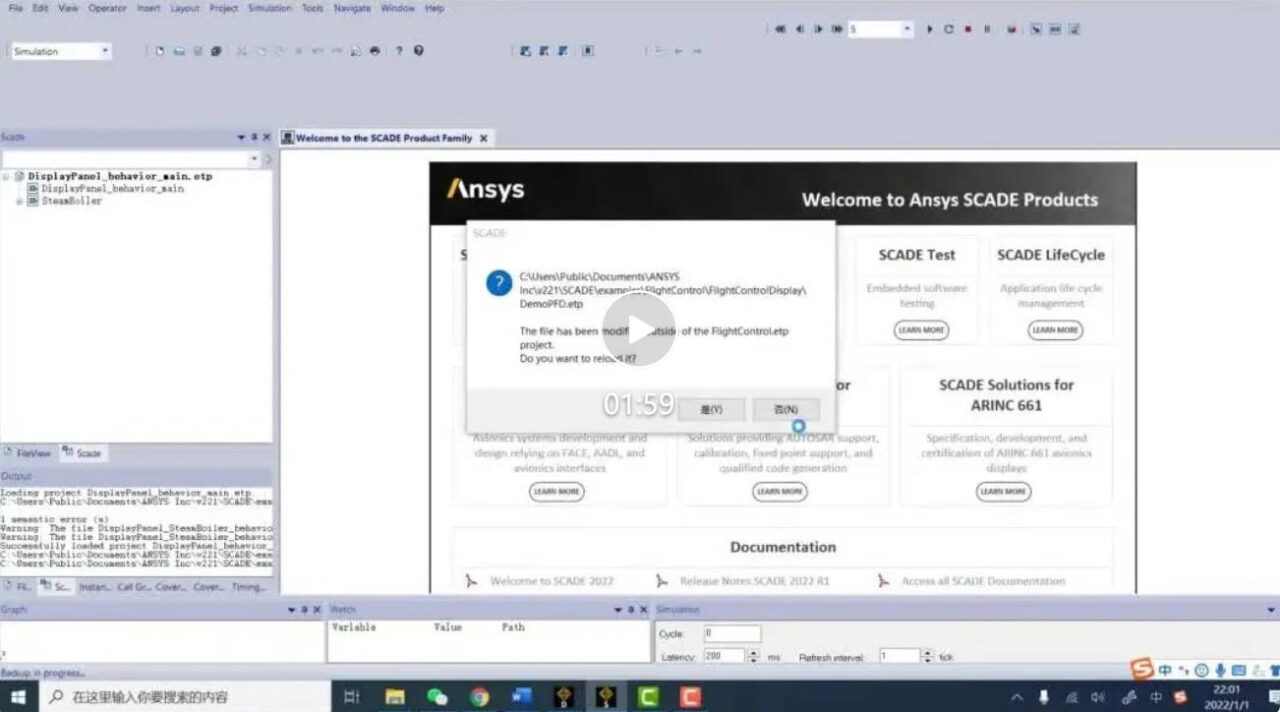Click the Open folder toolbar icon
Screen dimensions: 1280x712
[x=179, y=51]
